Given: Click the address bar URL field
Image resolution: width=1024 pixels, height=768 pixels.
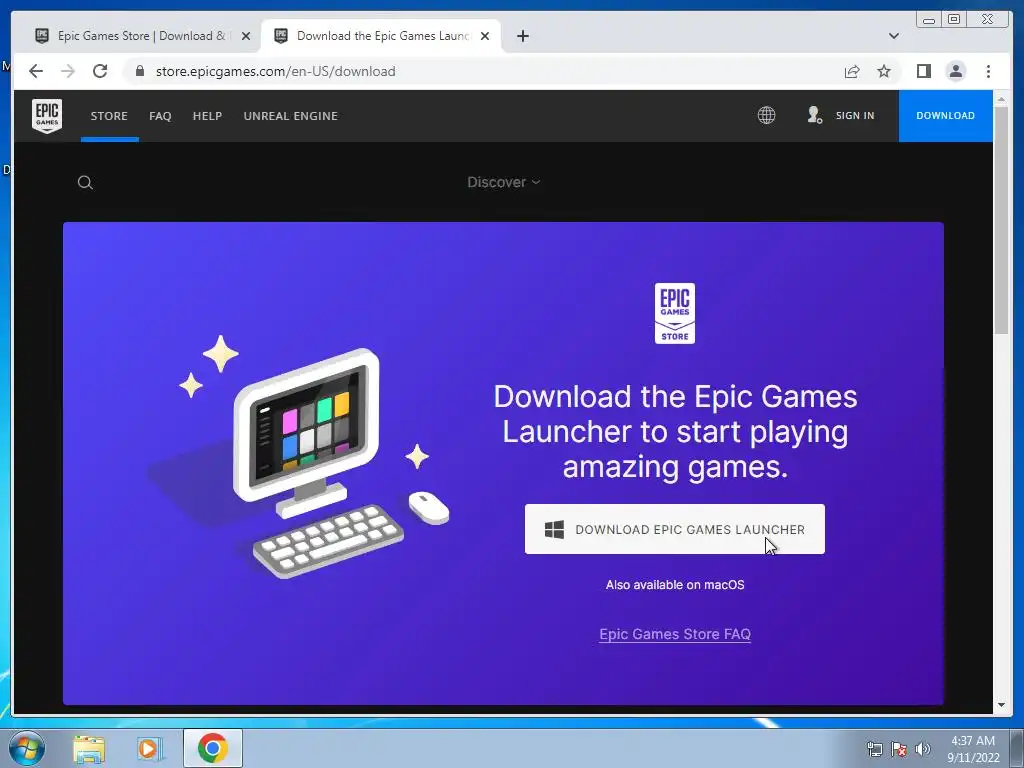Looking at the screenshot, I should tap(483, 71).
